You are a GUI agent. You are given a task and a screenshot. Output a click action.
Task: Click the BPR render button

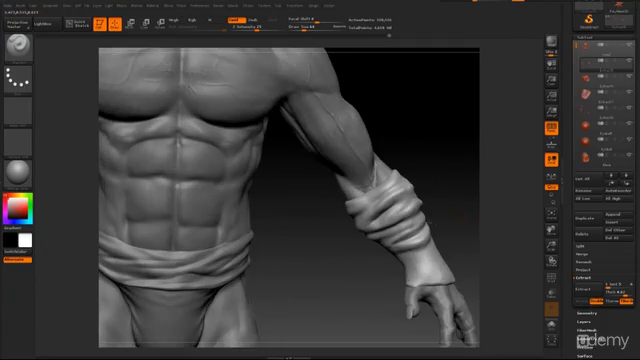pyautogui.click(x=551, y=42)
